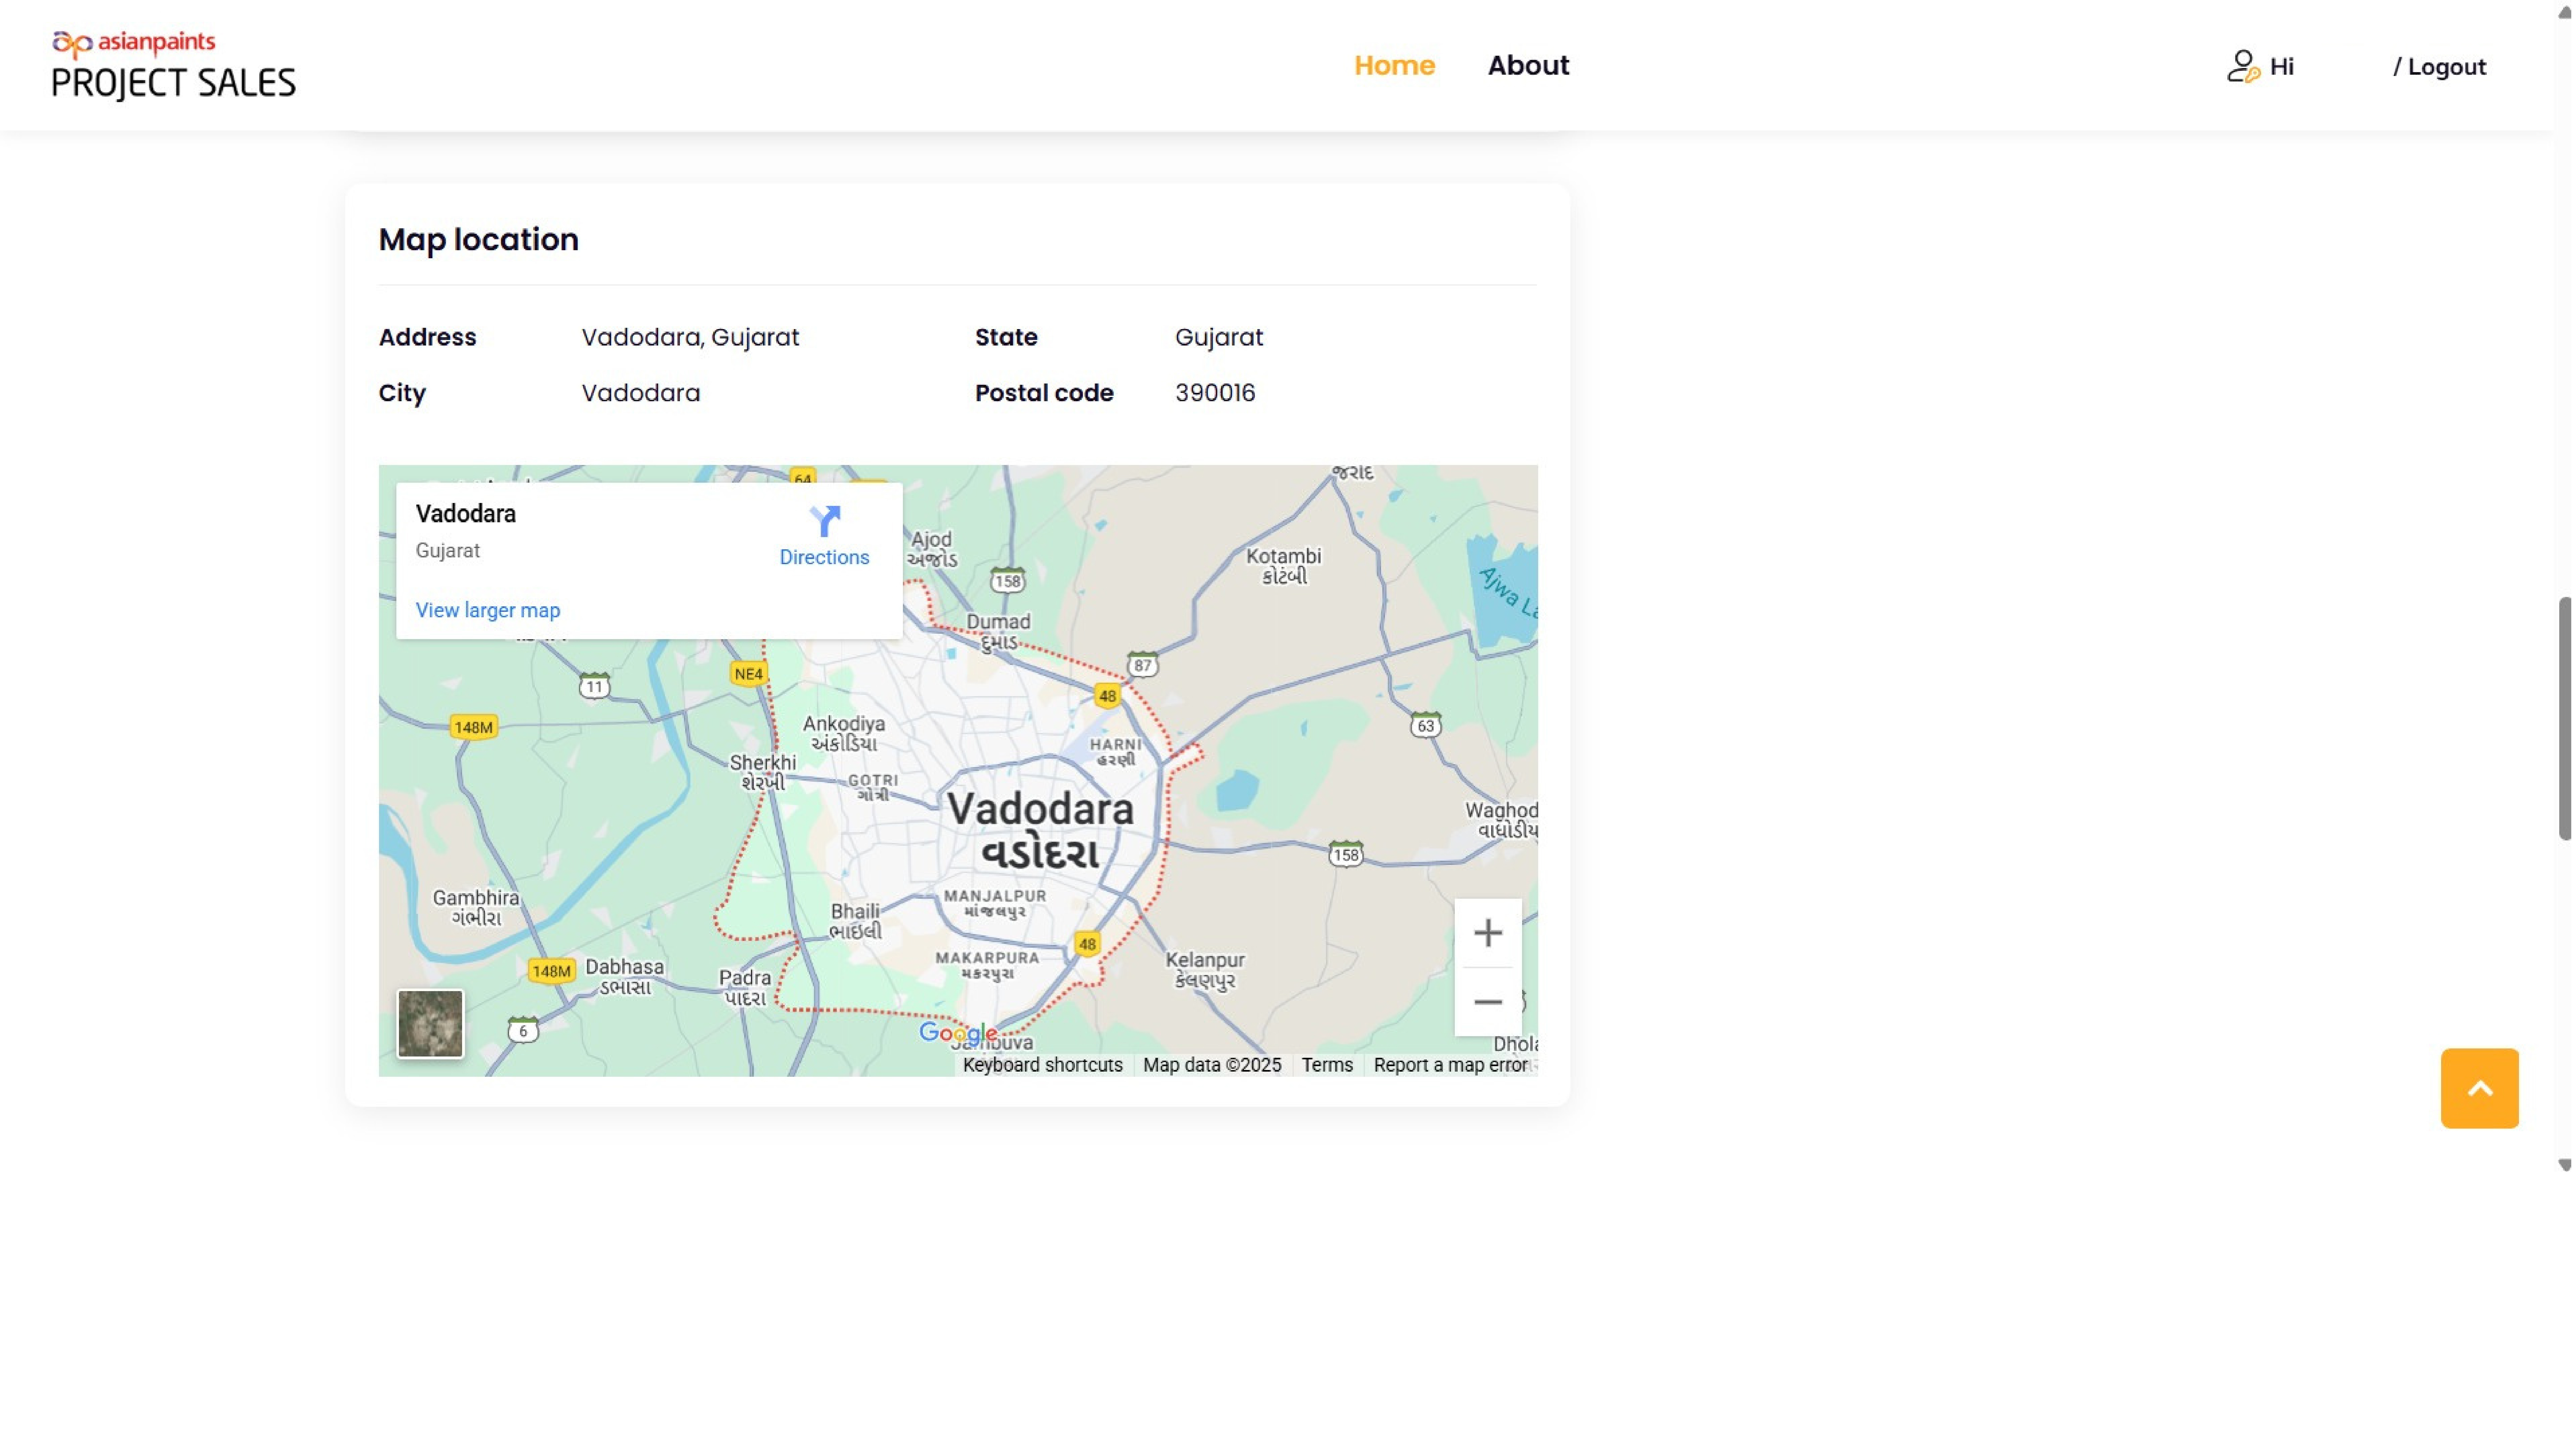
Task: Click Report a map error link
Action: click(x=1450, y=1065)
